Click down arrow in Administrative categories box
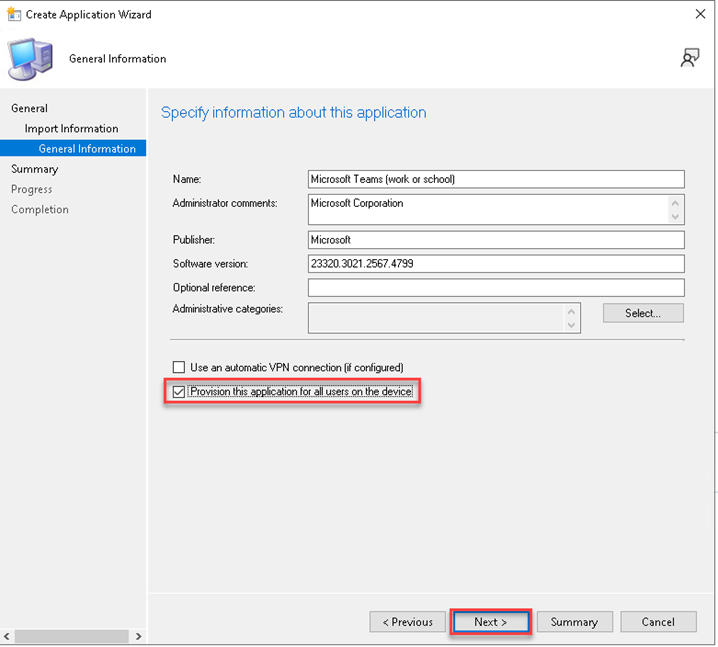This screenshot has height=647, width=718. (572, 325)
